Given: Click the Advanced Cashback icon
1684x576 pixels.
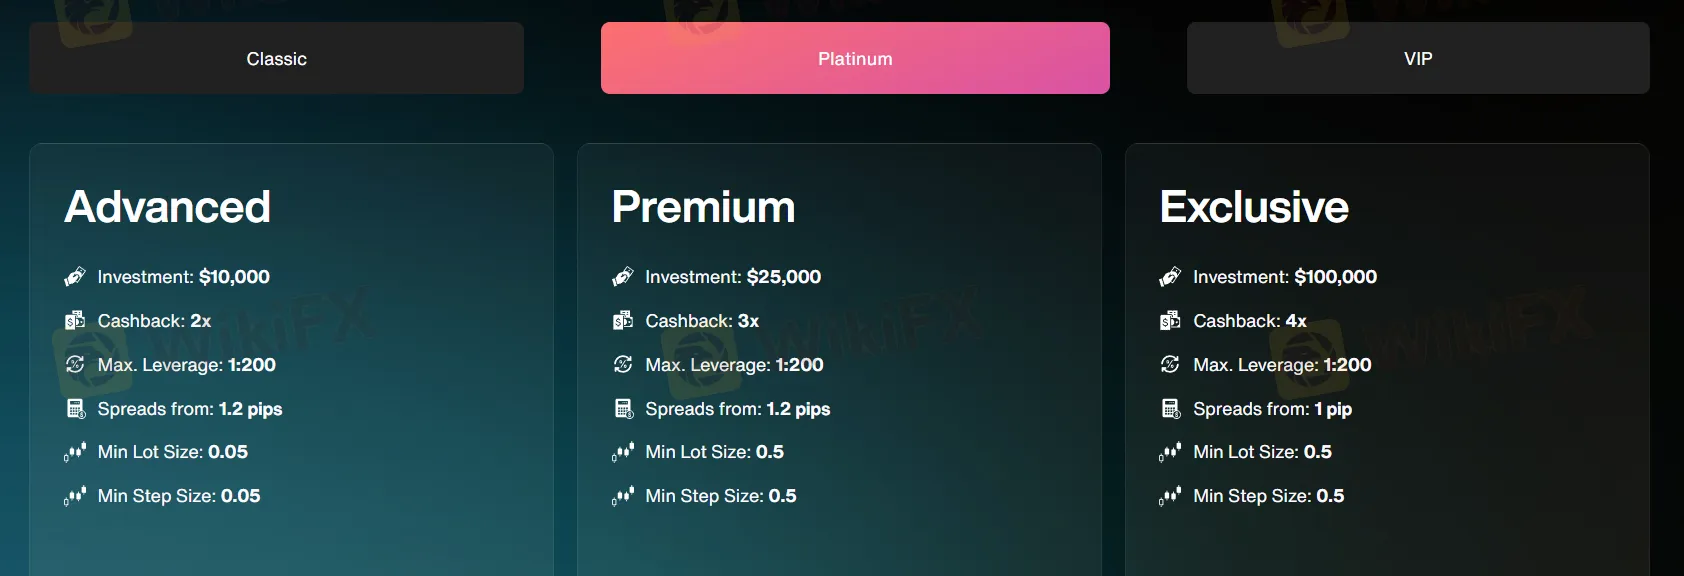Looking at the screenshot, I should coord(75,321).
